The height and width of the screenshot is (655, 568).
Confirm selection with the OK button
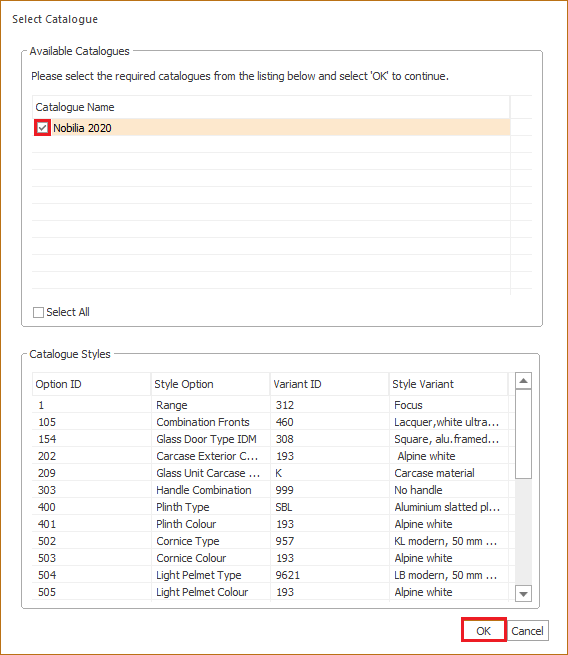(484, 630)
